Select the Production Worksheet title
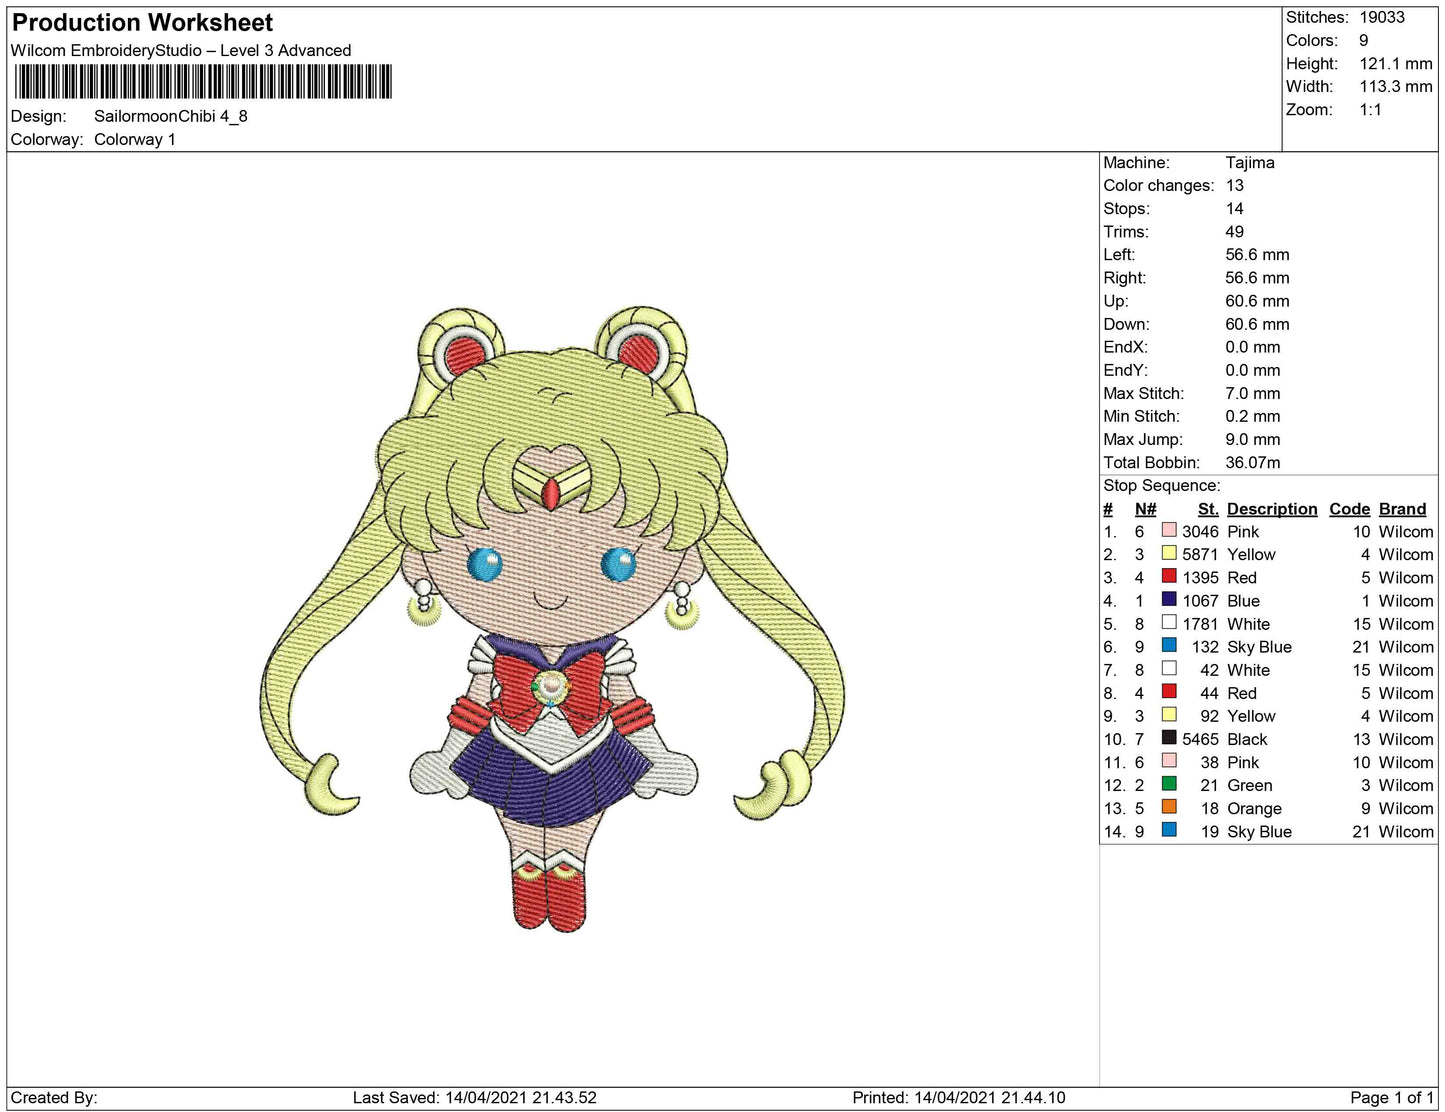 142,22
